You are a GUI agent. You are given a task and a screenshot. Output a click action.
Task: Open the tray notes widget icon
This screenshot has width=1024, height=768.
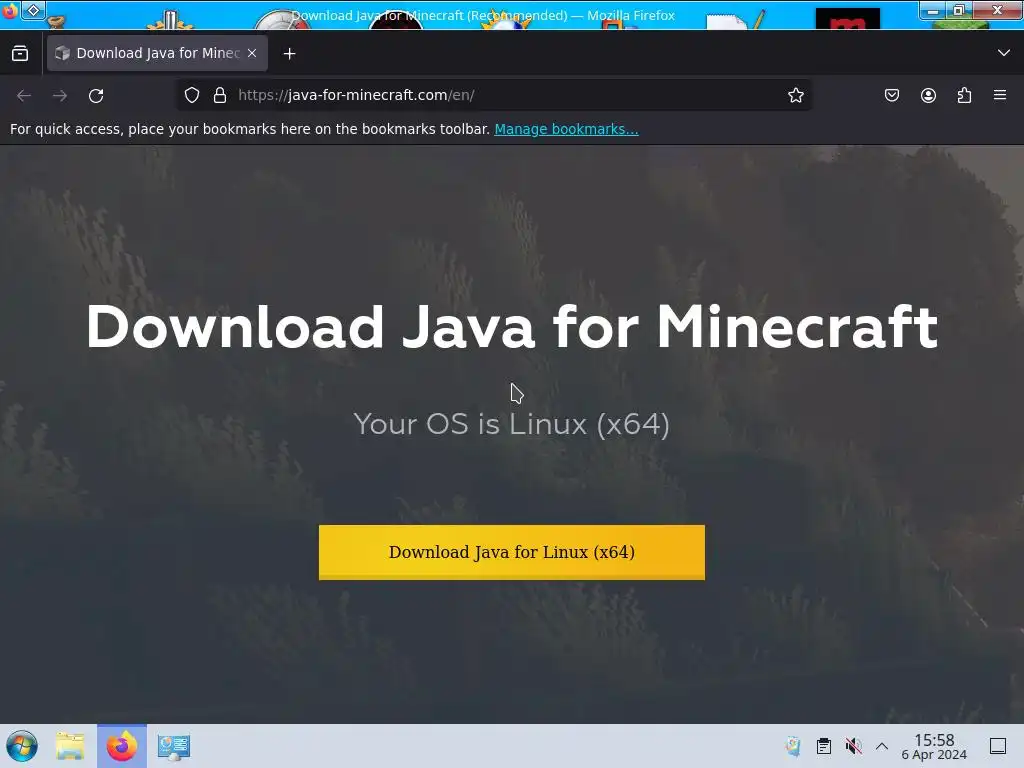(x=793, y=746)
